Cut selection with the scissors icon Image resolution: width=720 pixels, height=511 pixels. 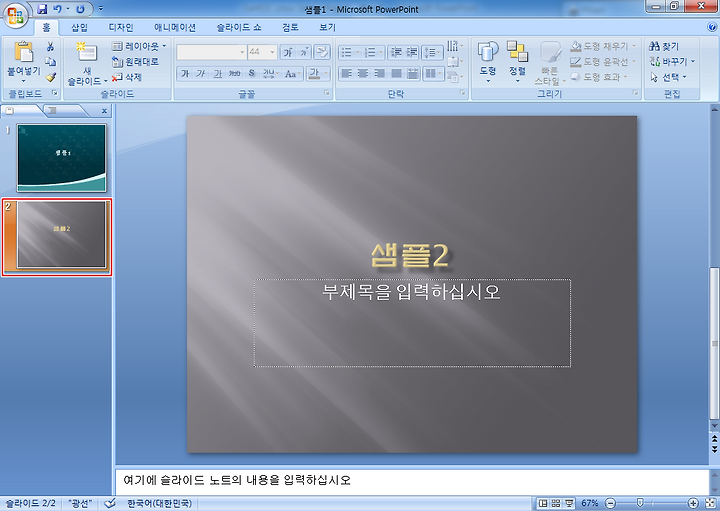[51, 46]
